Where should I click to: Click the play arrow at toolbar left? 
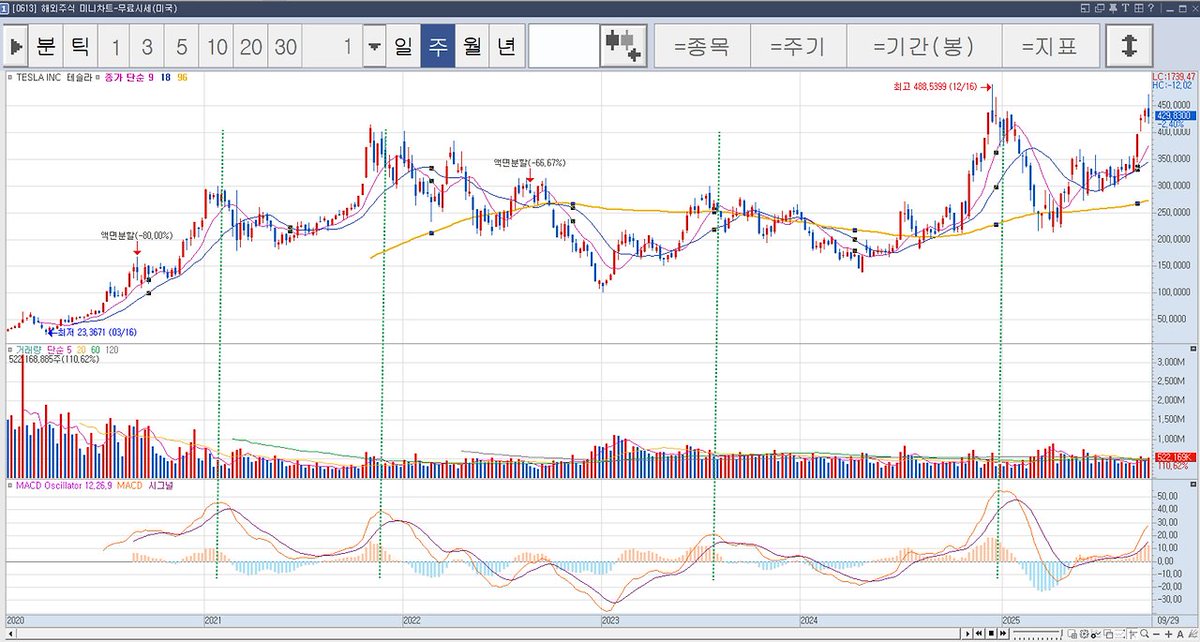pos(17,46)
